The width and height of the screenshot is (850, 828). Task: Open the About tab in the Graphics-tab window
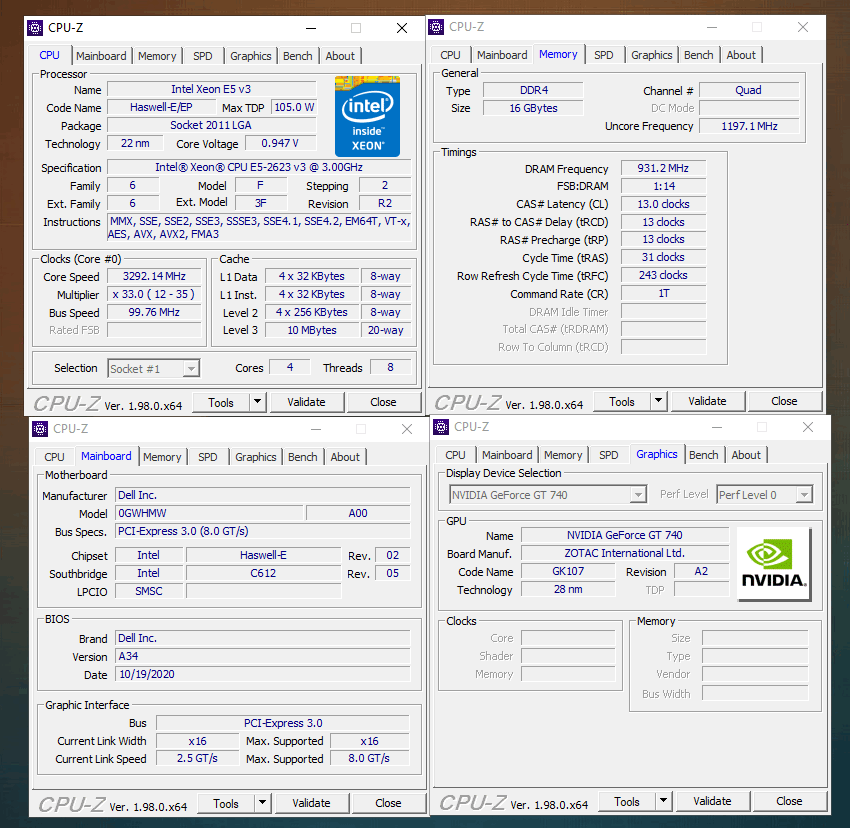point(746,455)
